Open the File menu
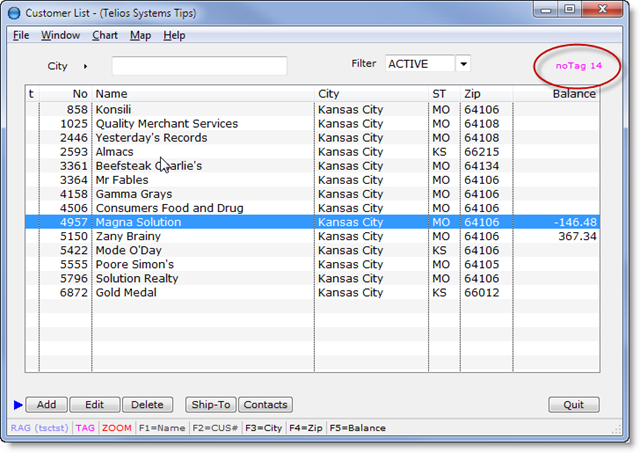Viewport: 640px width, 453px height. click(x=21, y=35)
